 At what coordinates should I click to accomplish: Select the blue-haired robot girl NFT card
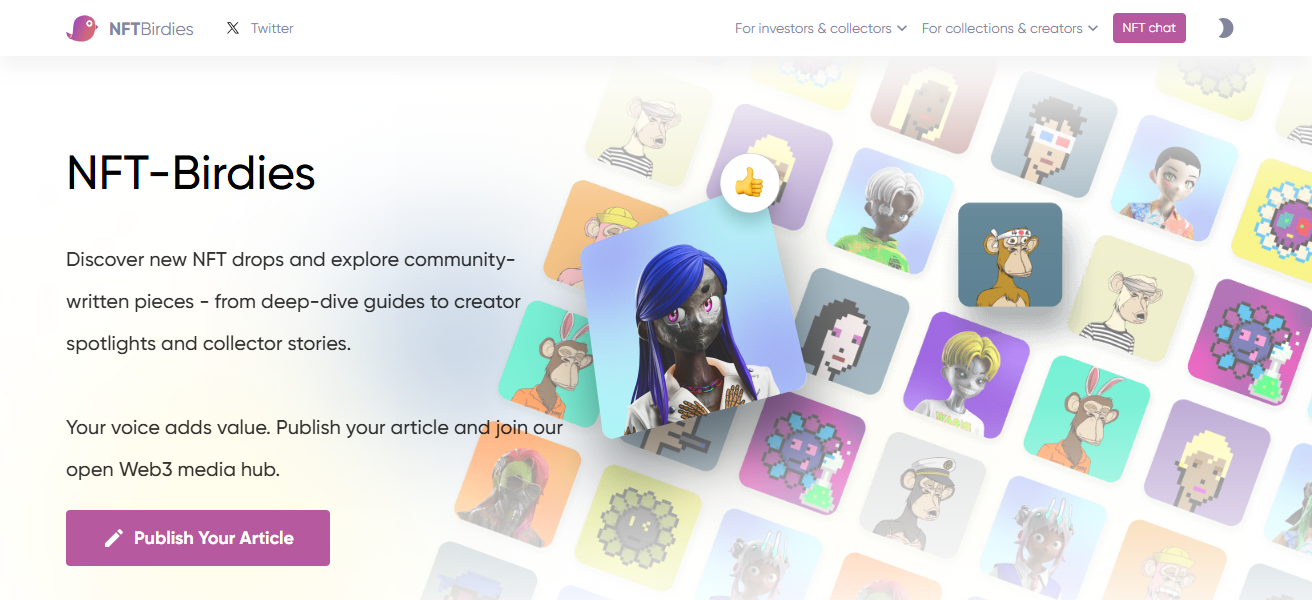[x=692, y=320]
